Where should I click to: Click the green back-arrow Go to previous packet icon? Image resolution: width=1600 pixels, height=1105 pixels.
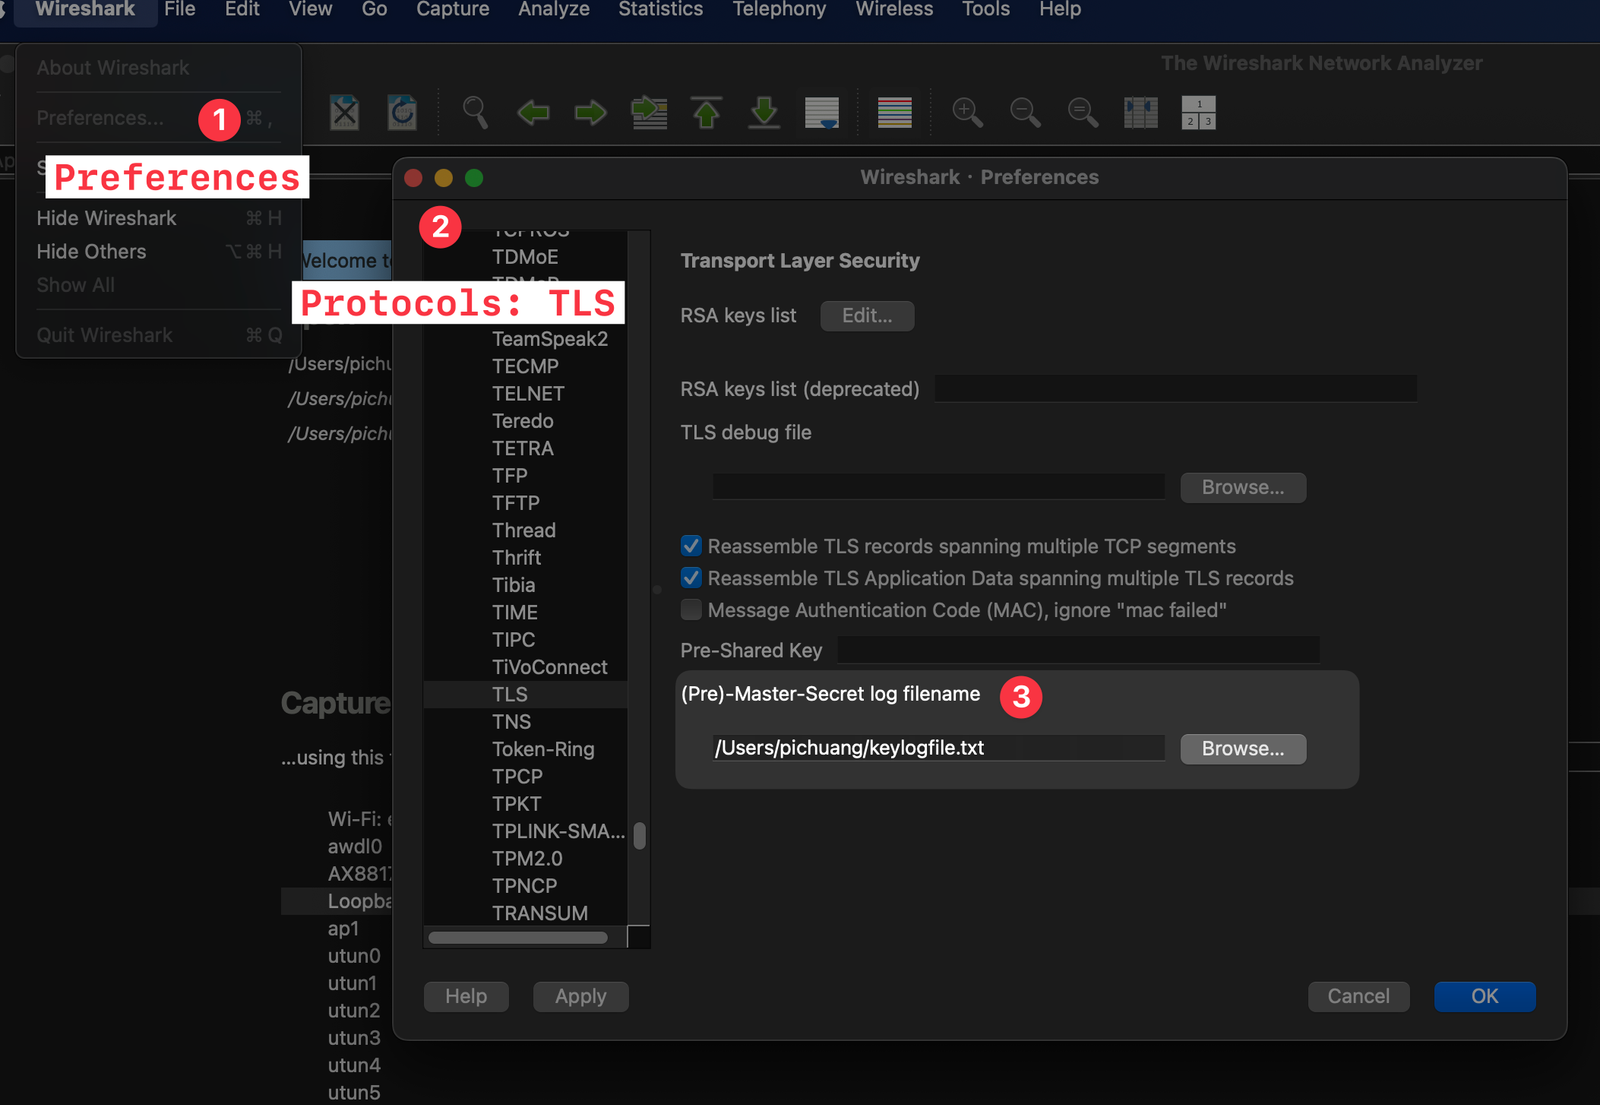[533, 113]
